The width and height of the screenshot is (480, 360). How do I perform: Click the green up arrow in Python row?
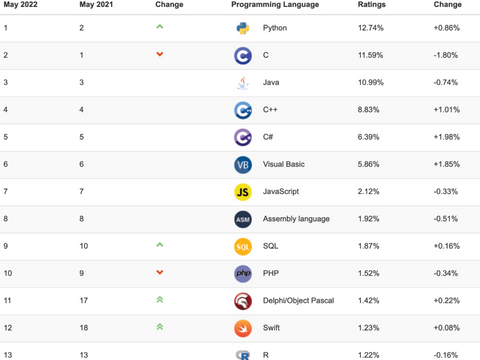160,27
